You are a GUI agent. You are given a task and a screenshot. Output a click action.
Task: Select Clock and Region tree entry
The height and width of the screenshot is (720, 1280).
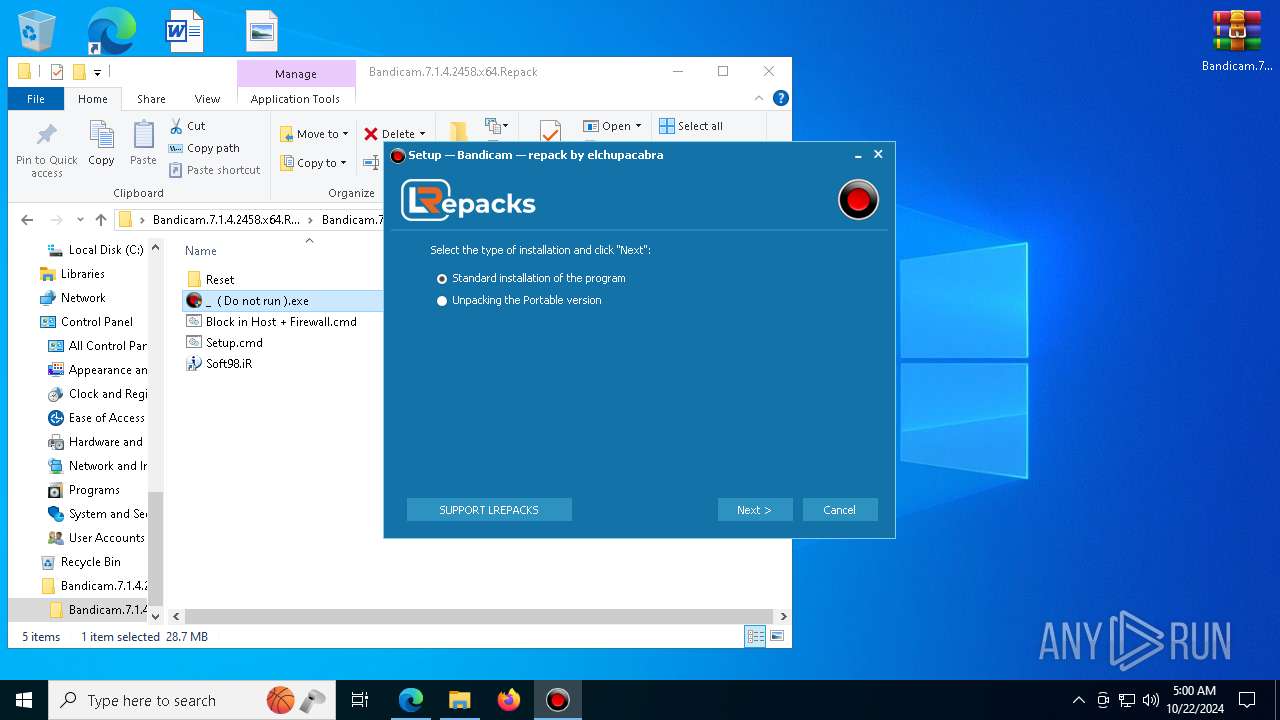[97, 394]
